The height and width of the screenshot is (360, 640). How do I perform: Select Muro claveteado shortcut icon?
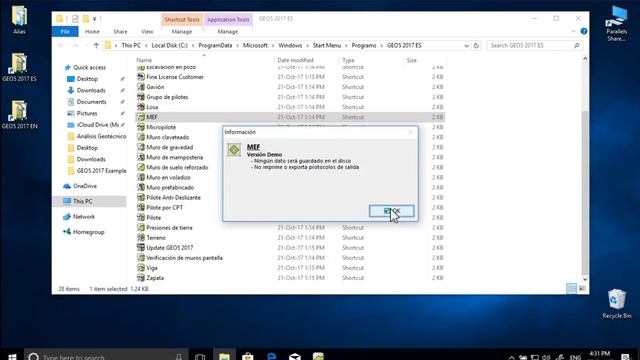tap(141, 137)
